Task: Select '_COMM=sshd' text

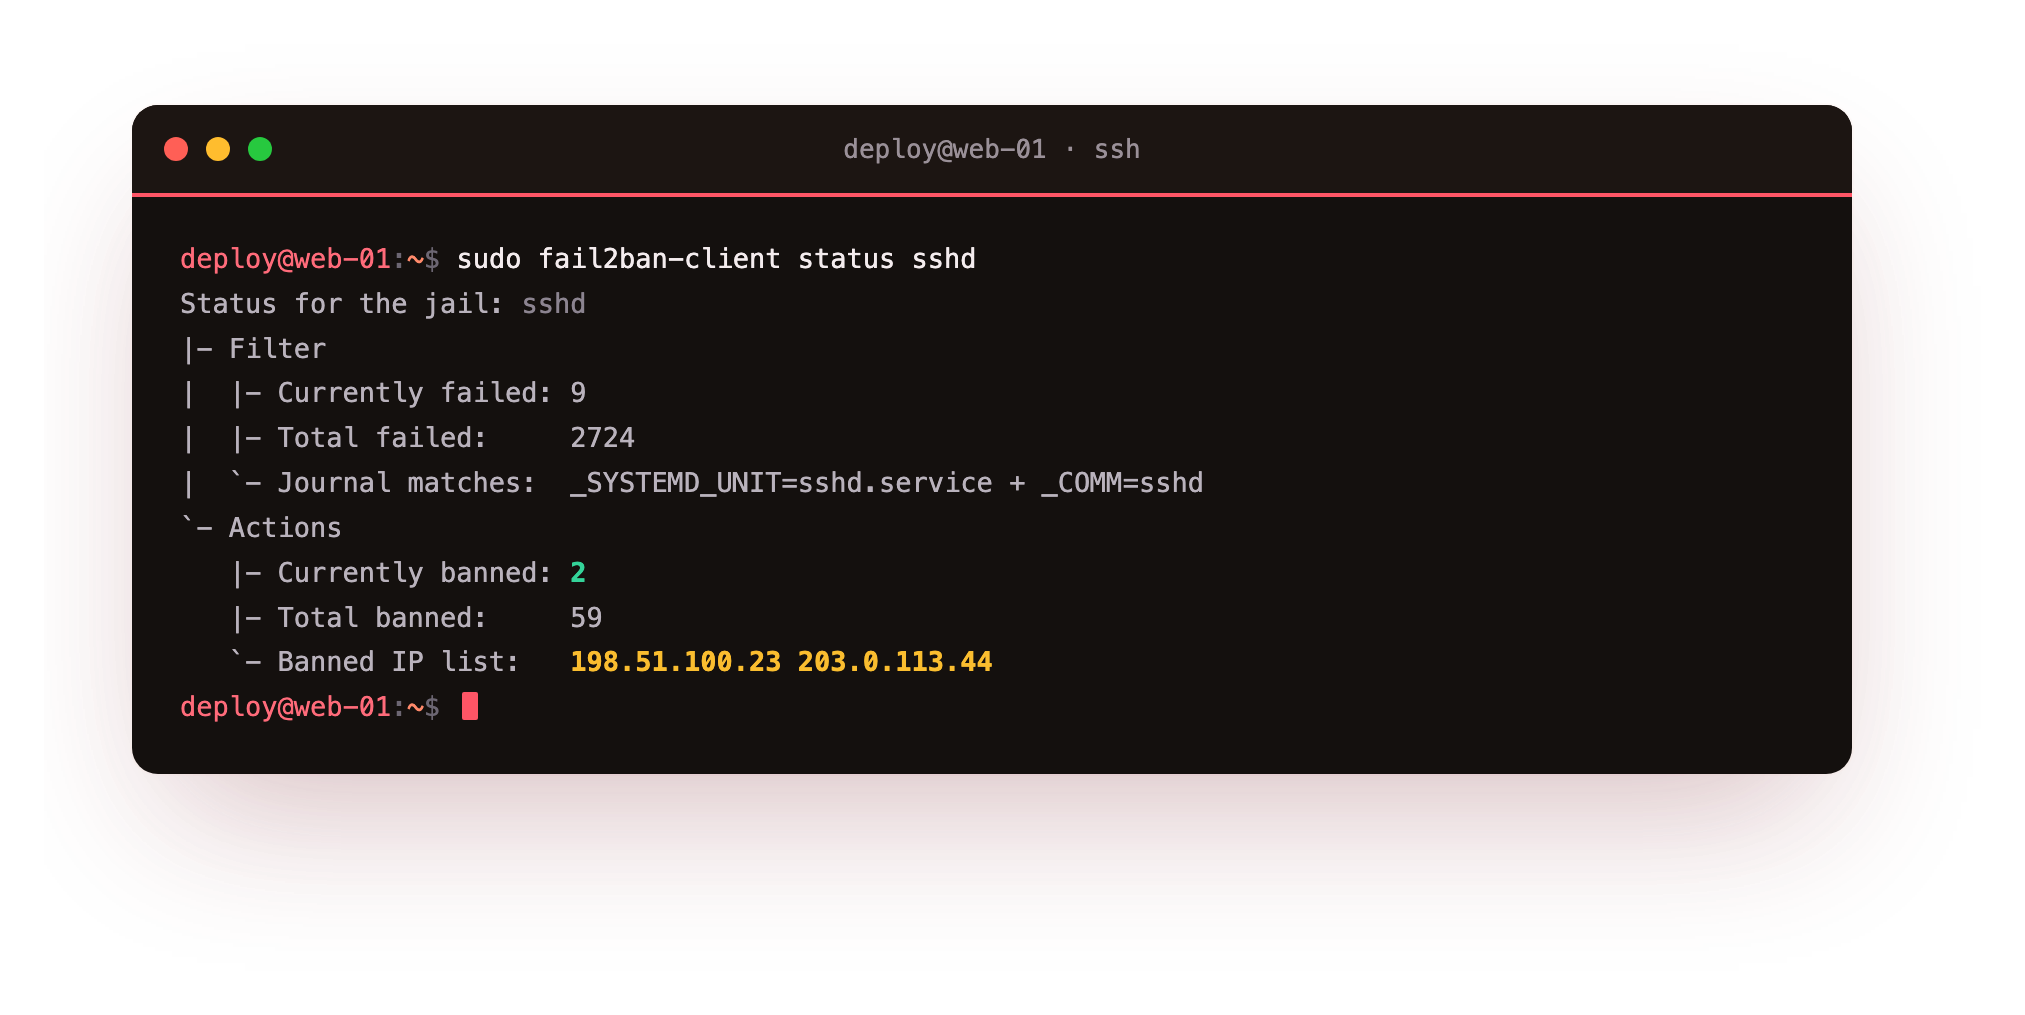Action: [1122, 483]
